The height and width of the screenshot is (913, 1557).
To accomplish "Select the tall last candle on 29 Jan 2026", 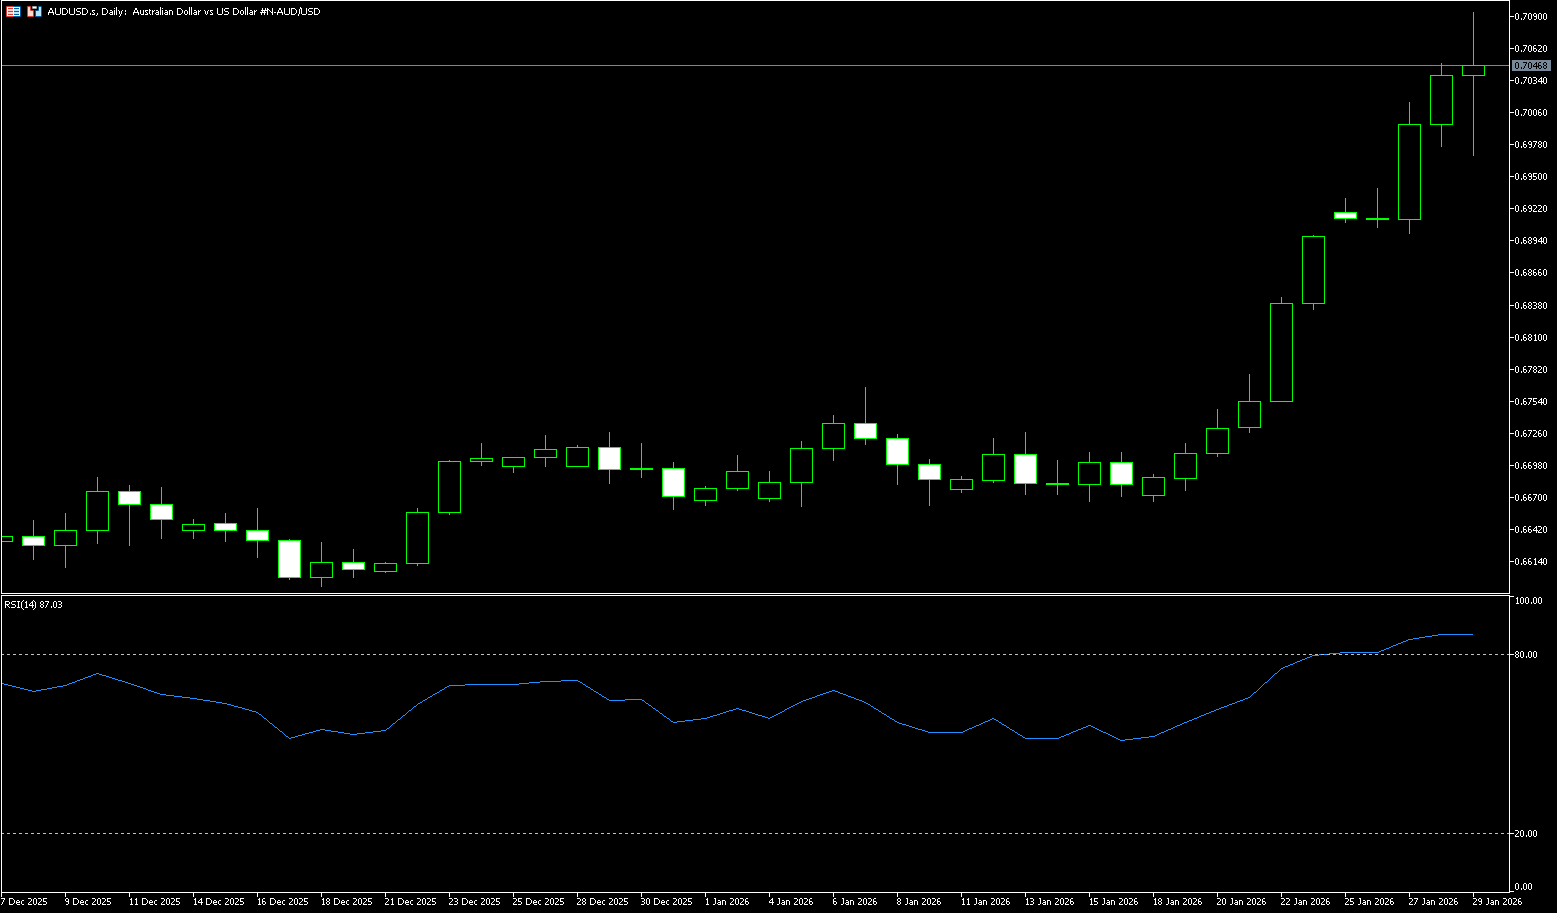I will coord(1473,70).
